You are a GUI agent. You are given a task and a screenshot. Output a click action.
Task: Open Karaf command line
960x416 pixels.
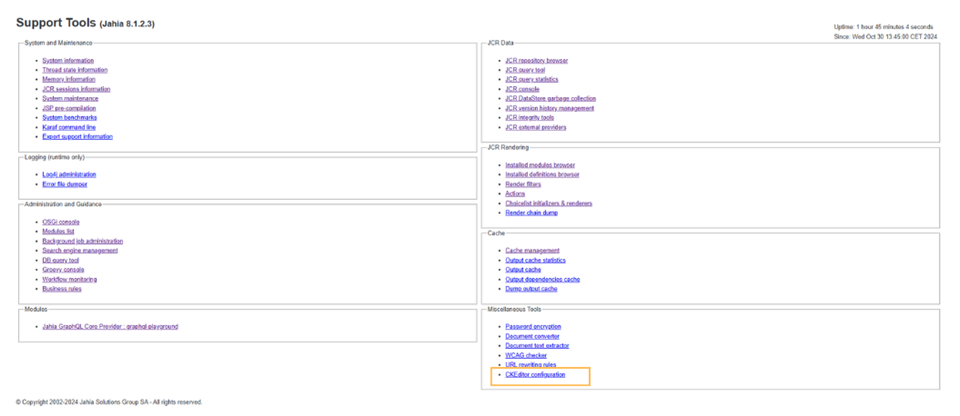69,127
